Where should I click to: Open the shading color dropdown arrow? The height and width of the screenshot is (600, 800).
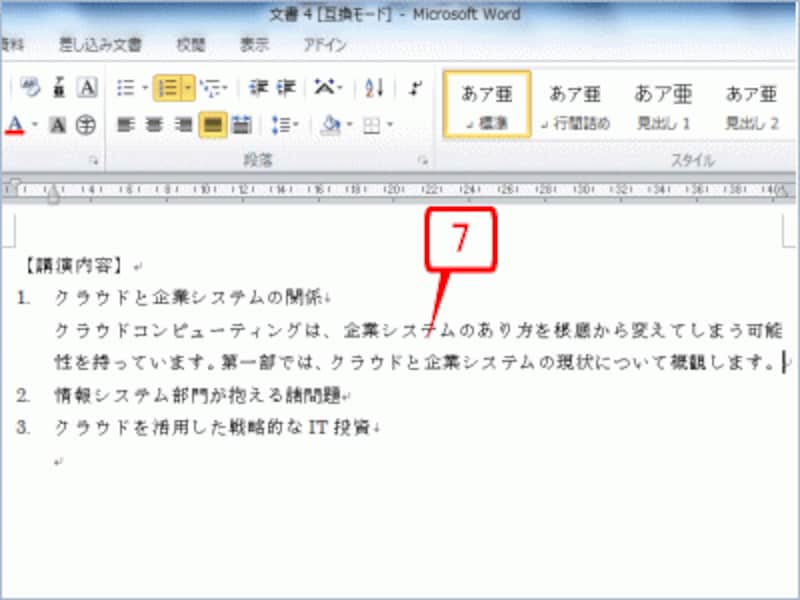[x=349, y=124]
